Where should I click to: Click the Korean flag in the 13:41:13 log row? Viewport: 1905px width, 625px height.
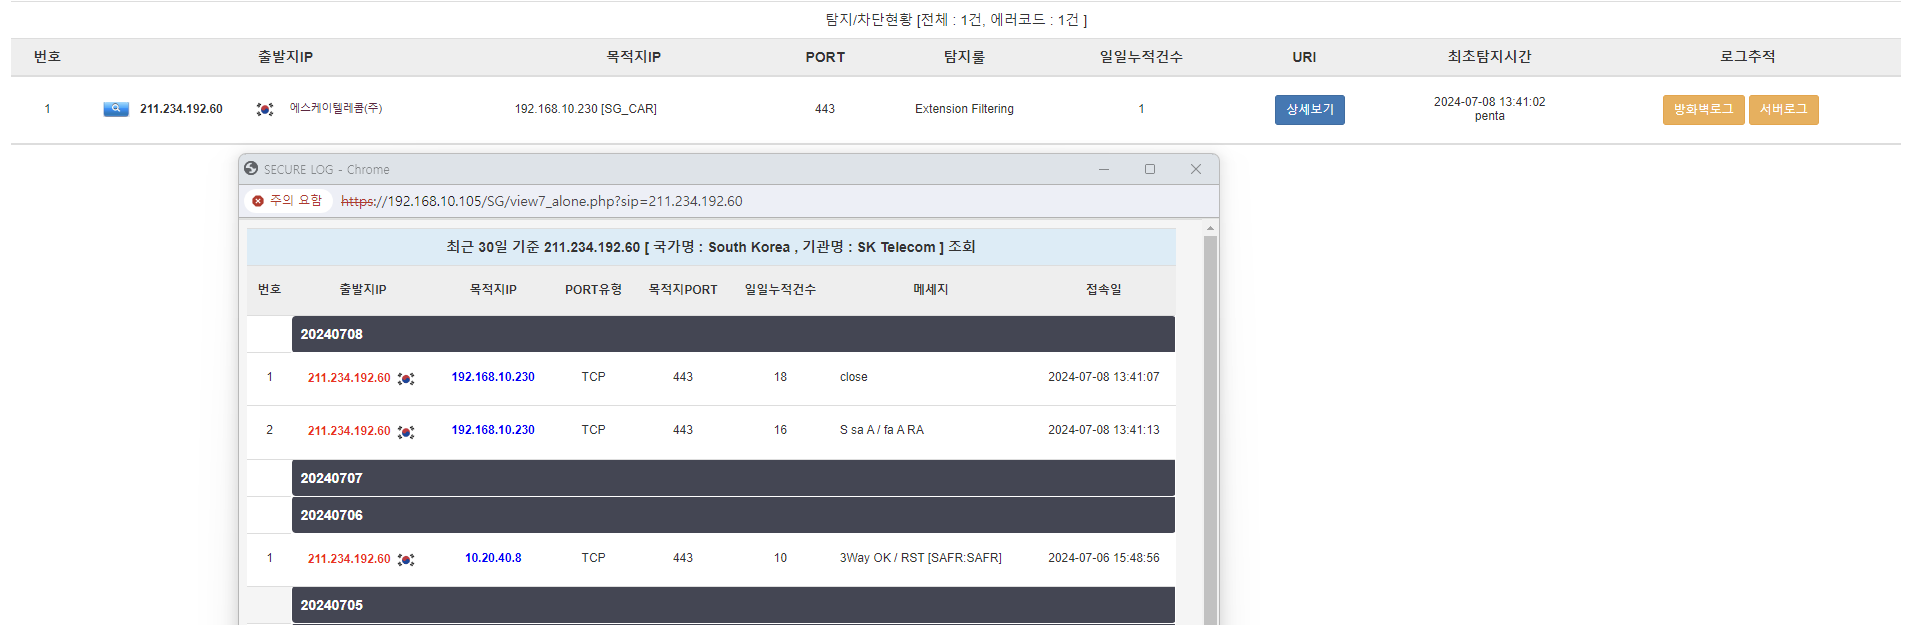(406, 431)
